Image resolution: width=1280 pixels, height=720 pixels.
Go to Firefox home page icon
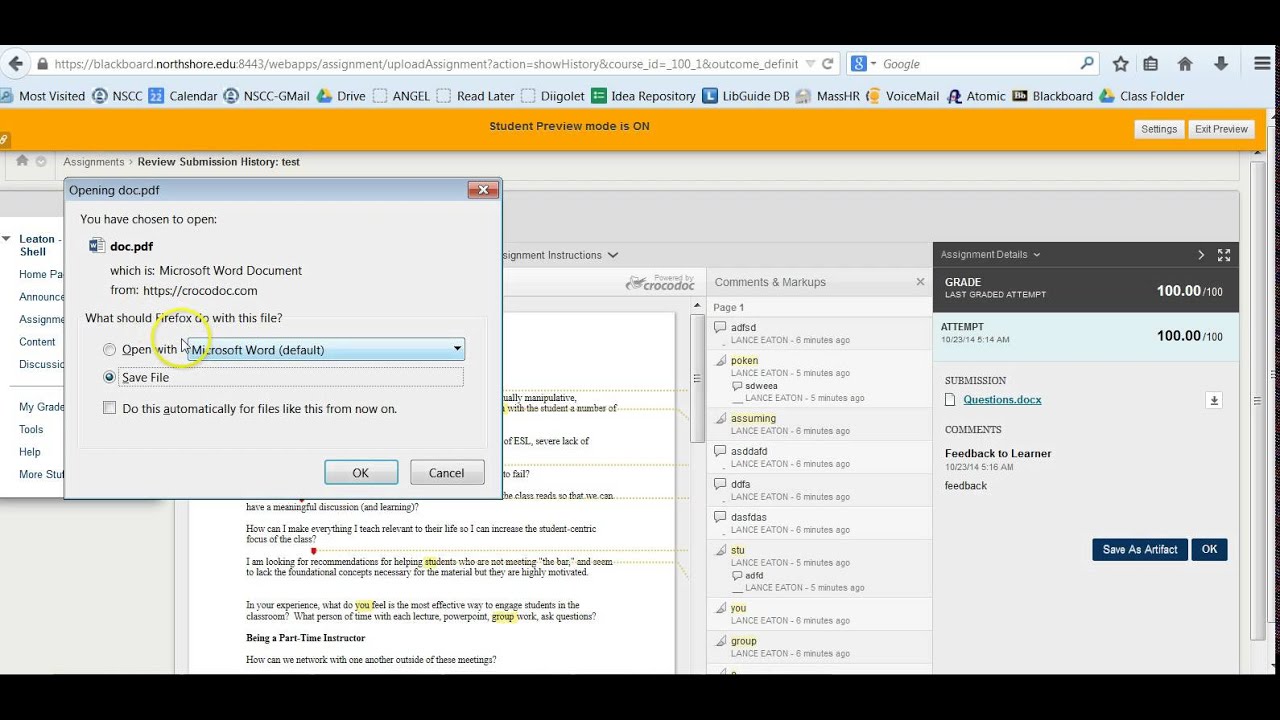pyautogui.click(x=1185, y=64)
